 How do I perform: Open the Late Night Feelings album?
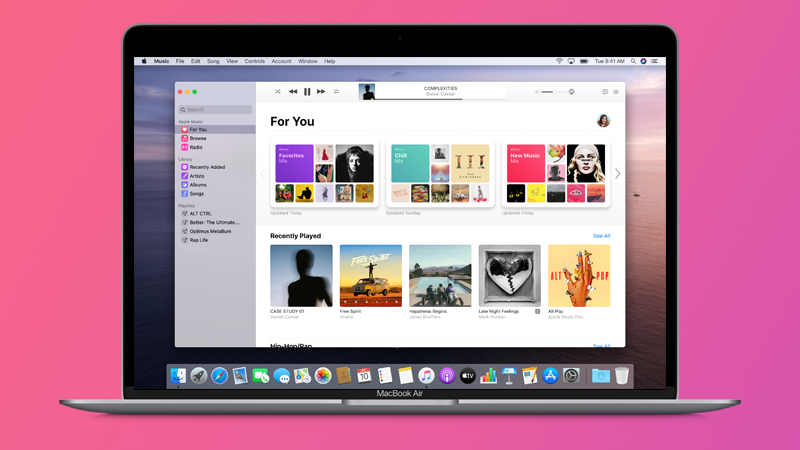pyautogui.click(x=510, y=276)
